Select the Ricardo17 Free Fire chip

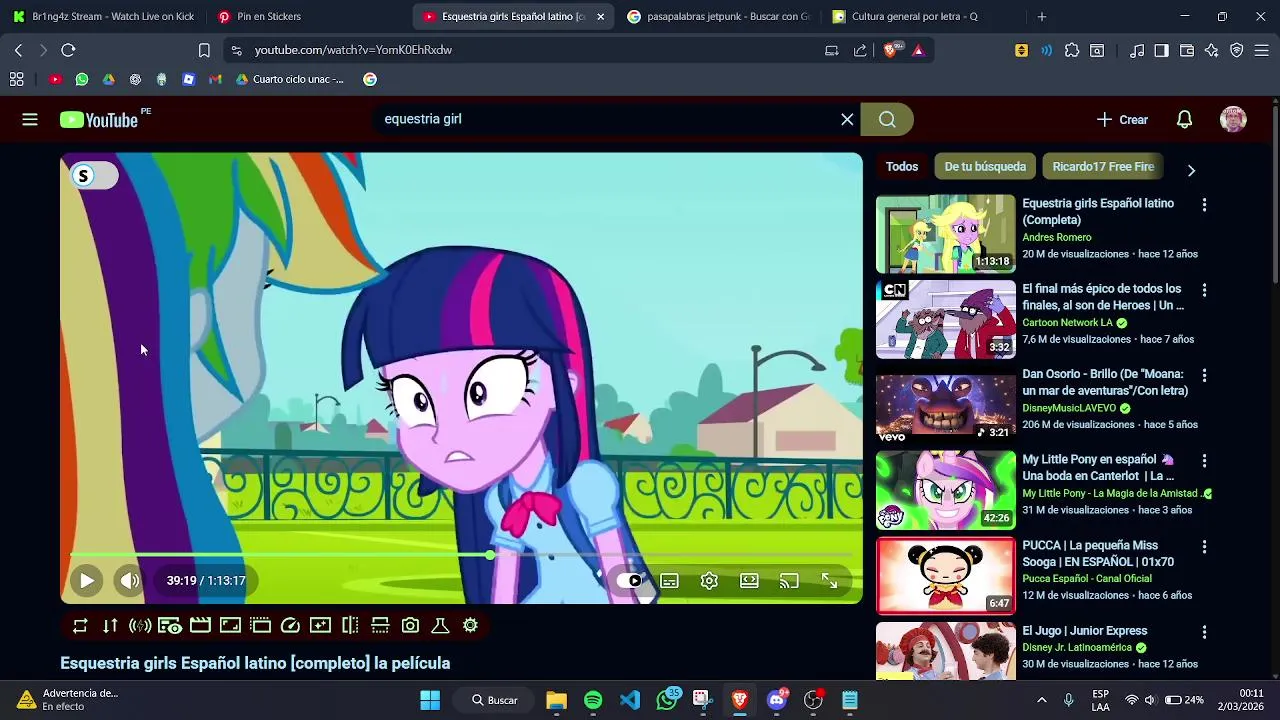1103,166
